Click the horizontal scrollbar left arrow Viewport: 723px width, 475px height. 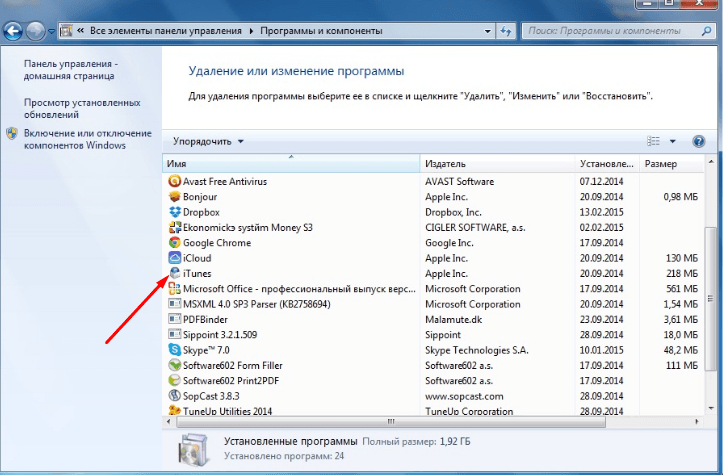(169, 422)
